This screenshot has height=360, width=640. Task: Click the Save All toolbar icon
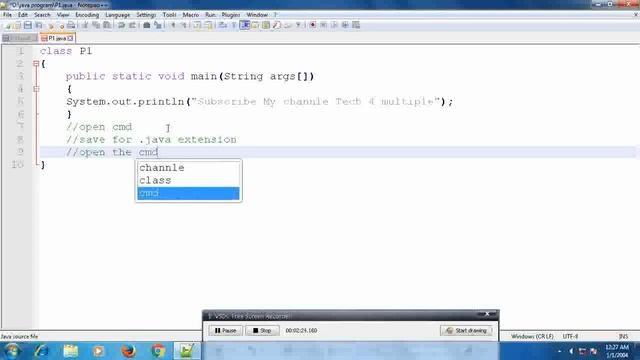pyautogui.click(x=39, y=25)
